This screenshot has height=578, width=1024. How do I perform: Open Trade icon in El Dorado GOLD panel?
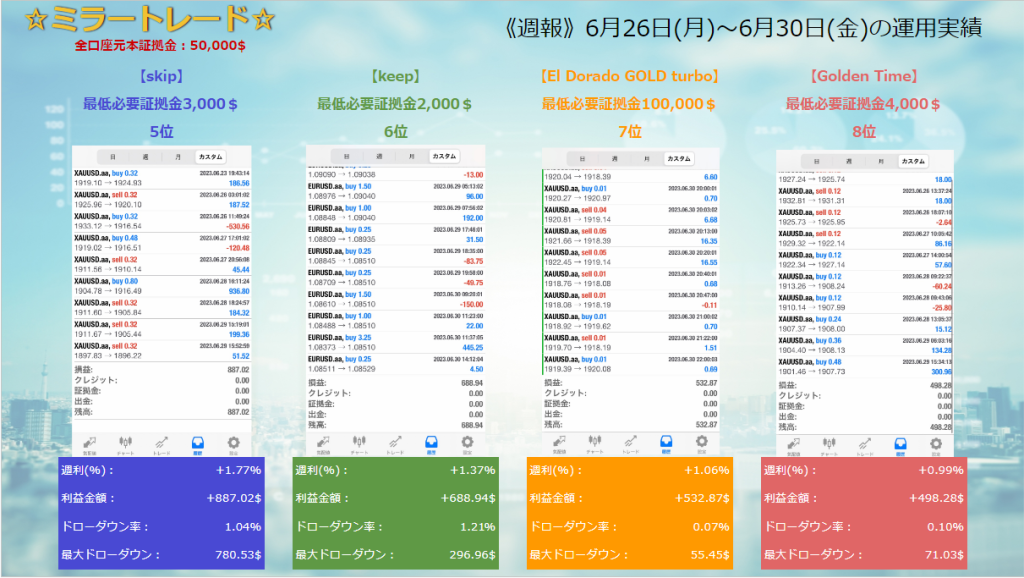631,441
